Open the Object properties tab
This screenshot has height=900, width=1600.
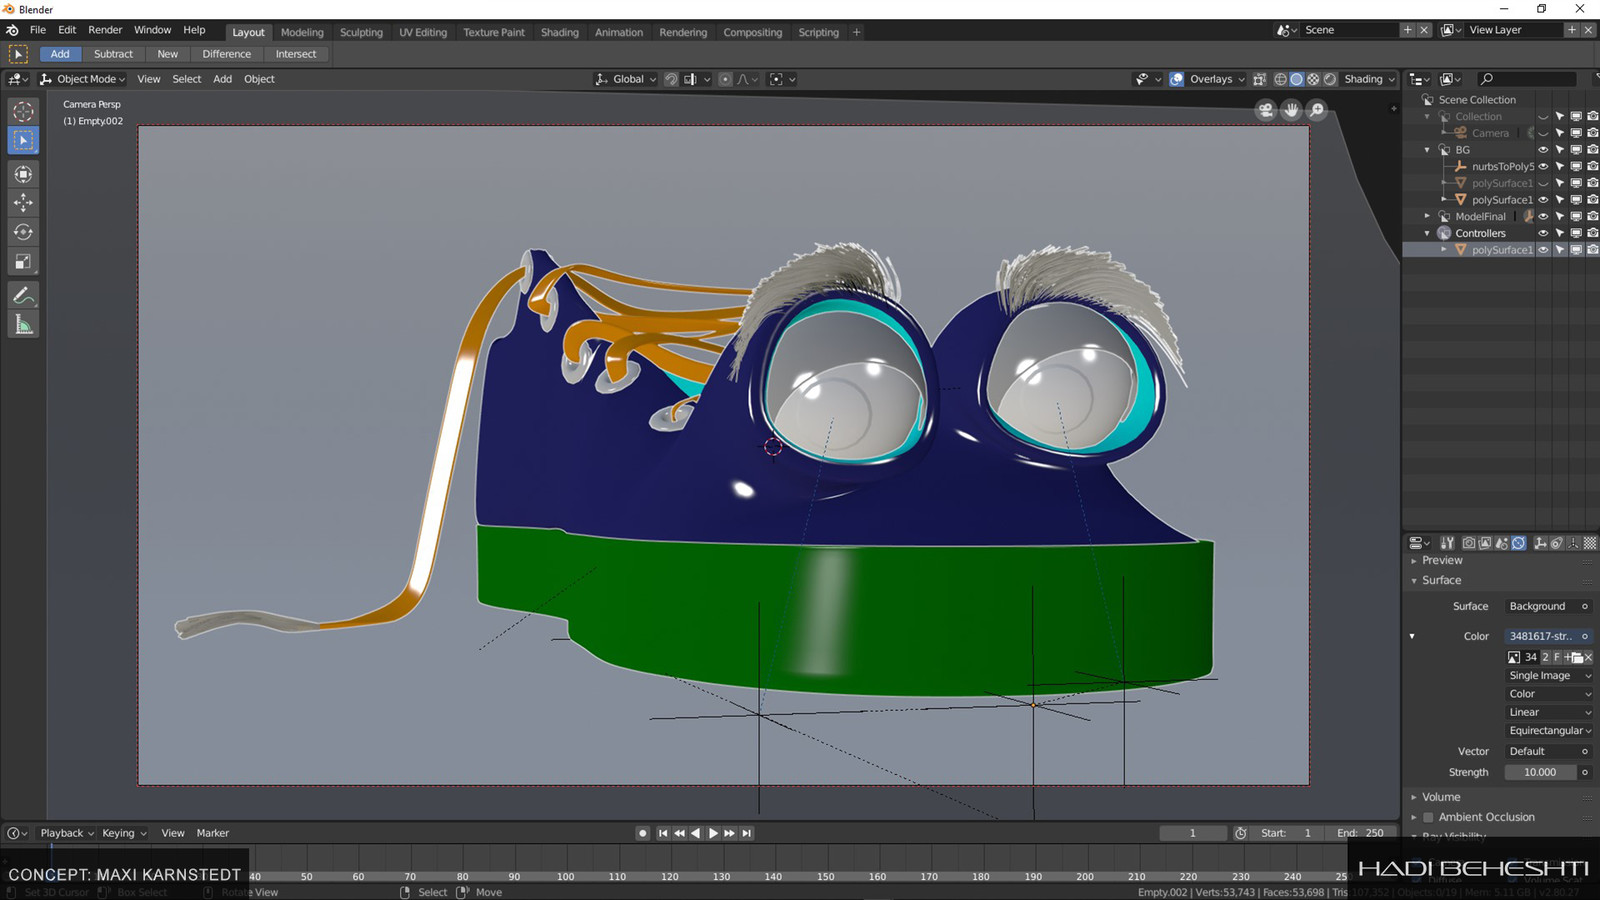[x=1541, y=543]
